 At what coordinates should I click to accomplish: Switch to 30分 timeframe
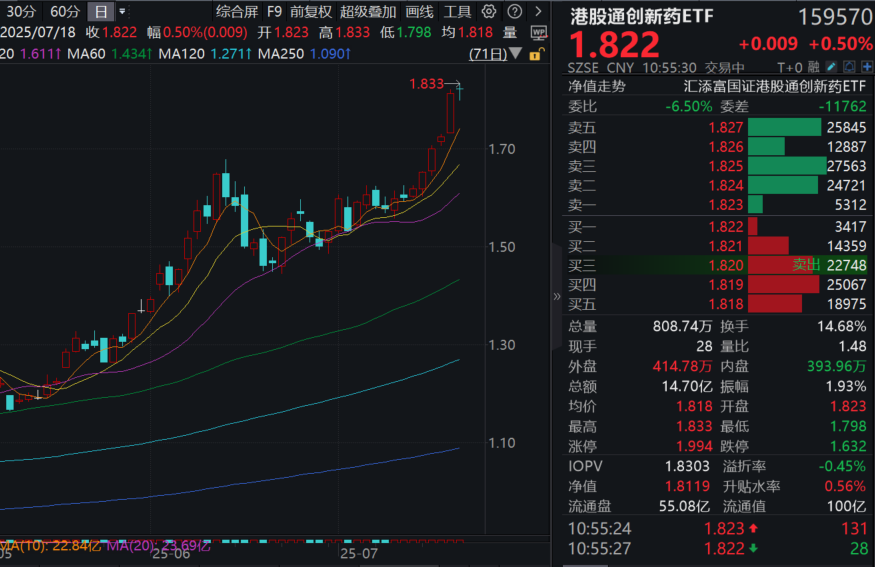[x=20, y=12]
